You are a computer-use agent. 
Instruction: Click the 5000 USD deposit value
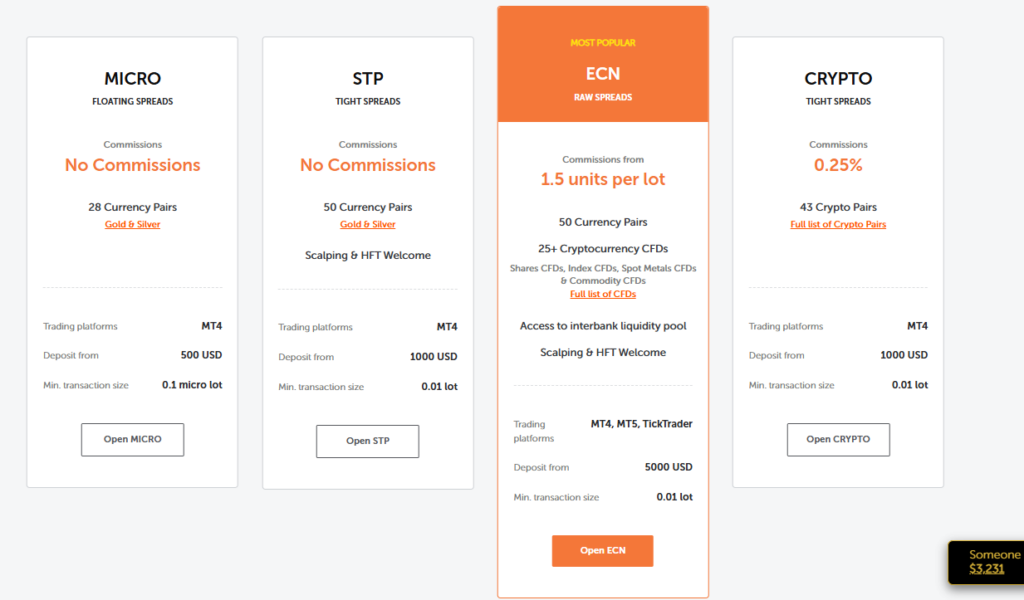668,467
